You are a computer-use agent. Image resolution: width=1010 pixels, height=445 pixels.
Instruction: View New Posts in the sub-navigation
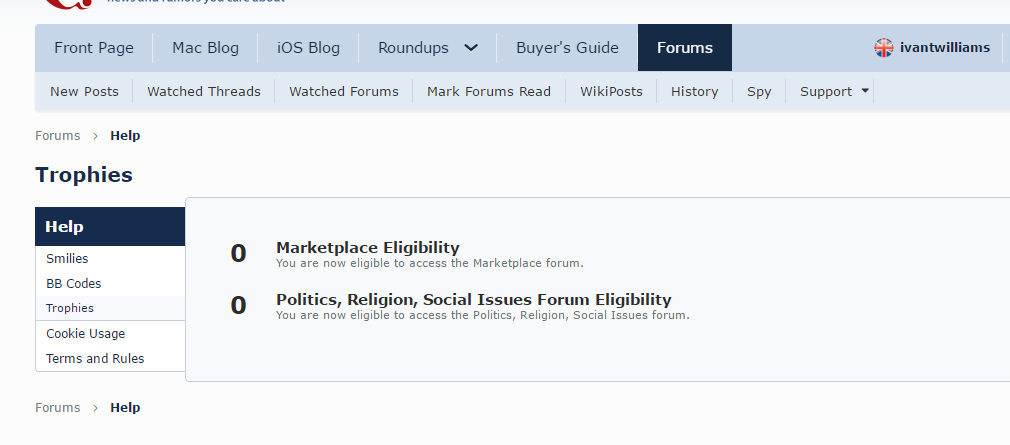[x=84, y=91]
